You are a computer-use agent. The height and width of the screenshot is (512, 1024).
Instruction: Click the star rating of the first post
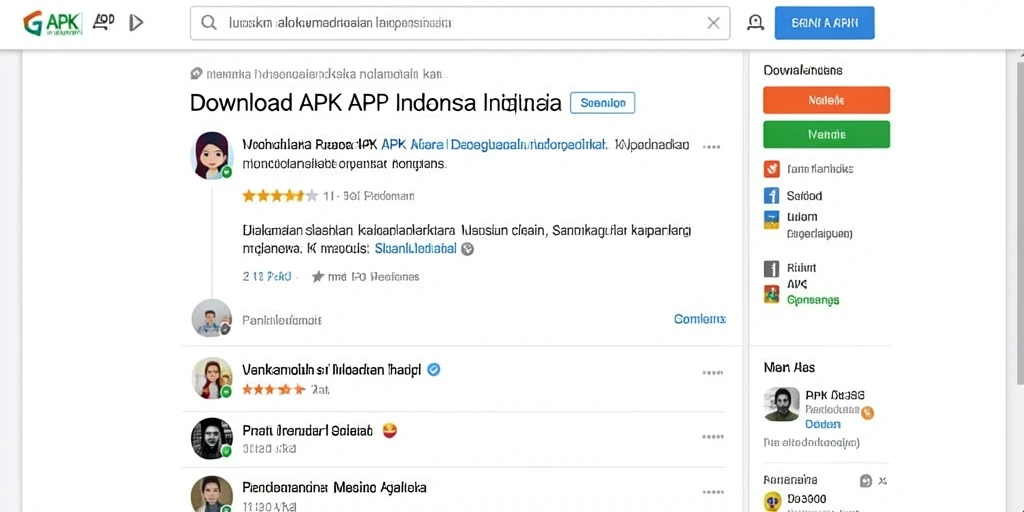click(280, 195)
